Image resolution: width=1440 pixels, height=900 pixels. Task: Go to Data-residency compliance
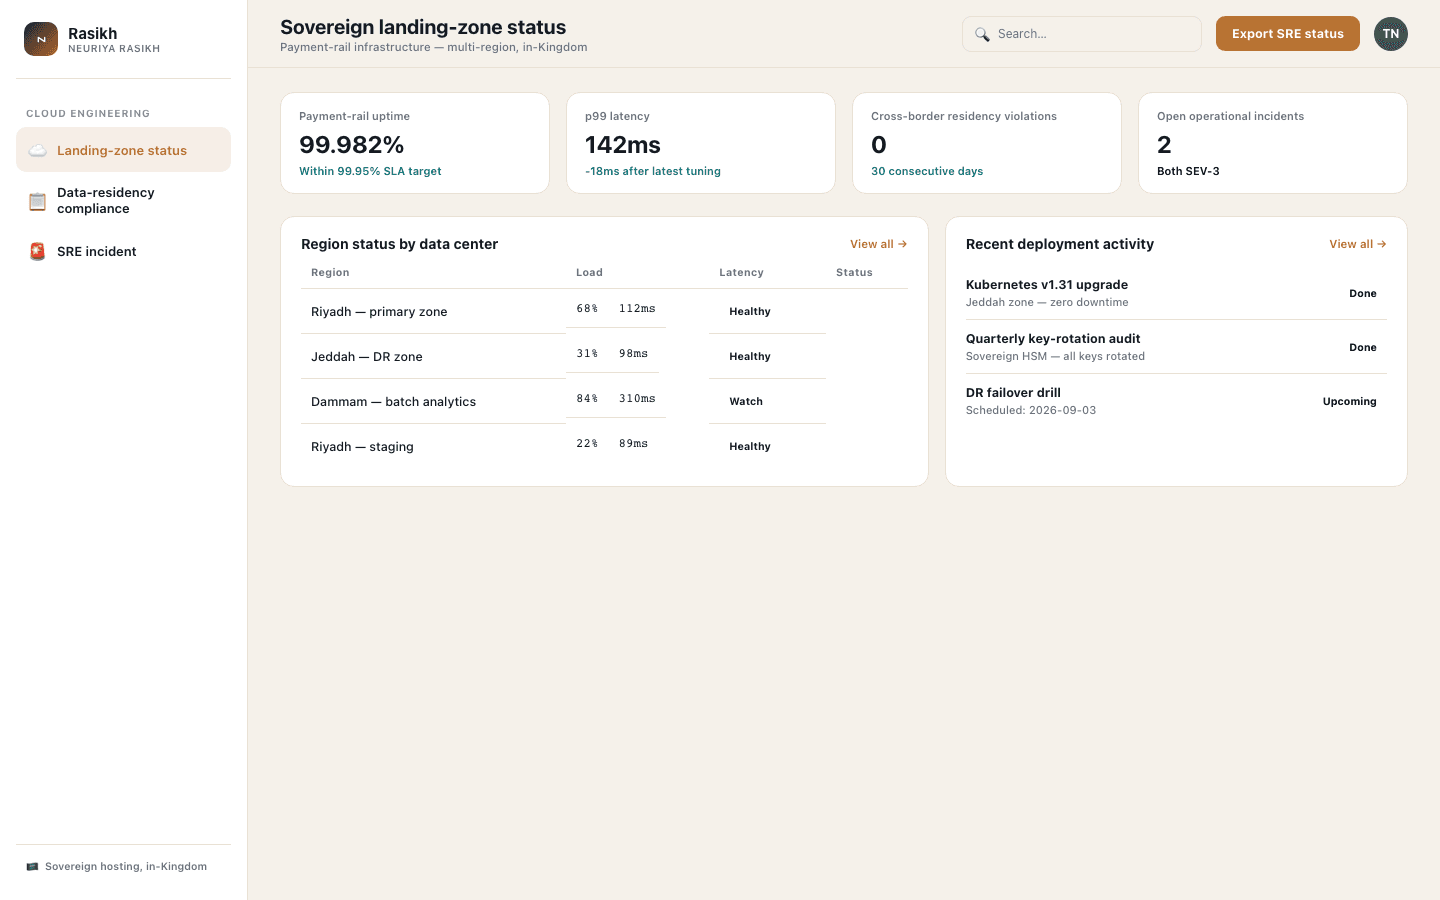(x=123, y=201)
